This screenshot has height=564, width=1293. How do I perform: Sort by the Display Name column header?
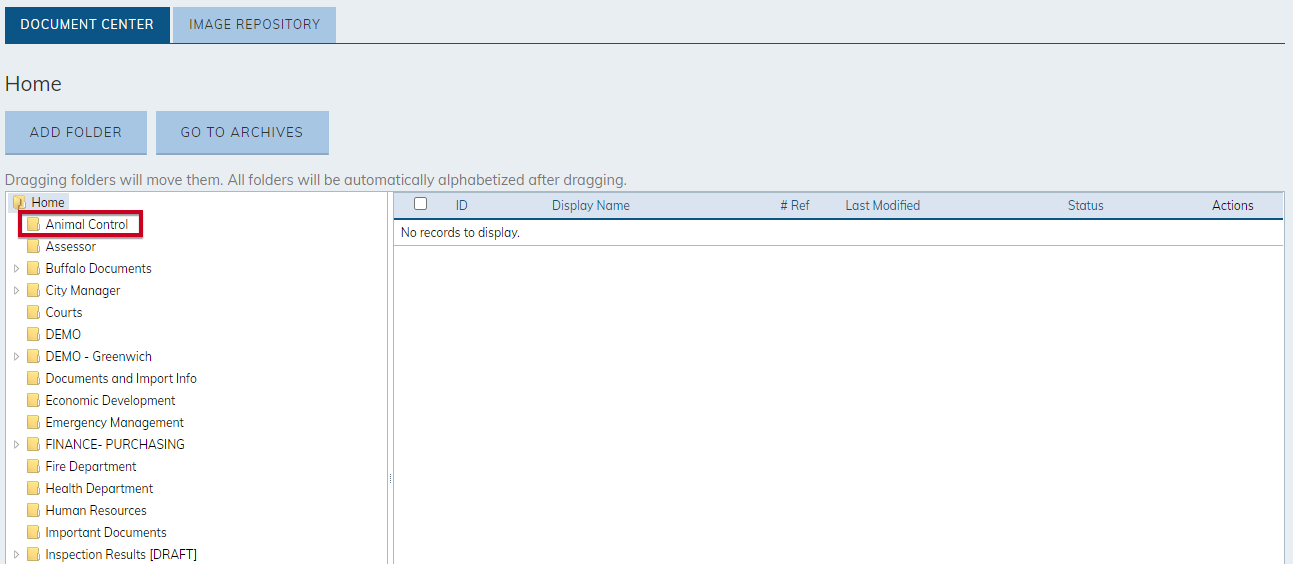(x=591, y=206)
